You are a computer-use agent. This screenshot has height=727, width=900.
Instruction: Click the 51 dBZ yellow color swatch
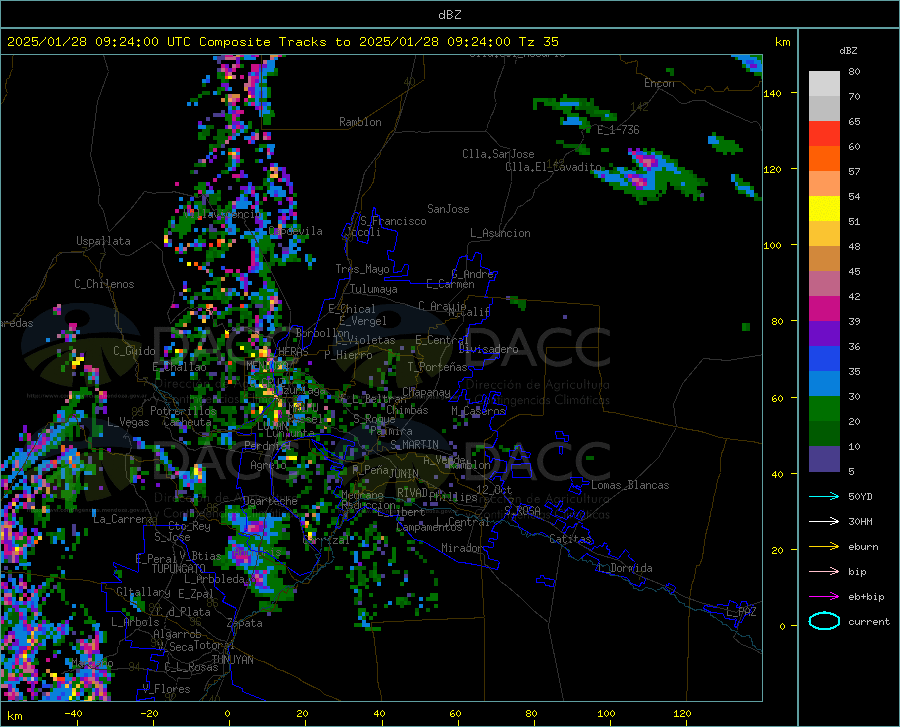click(824, 209)
